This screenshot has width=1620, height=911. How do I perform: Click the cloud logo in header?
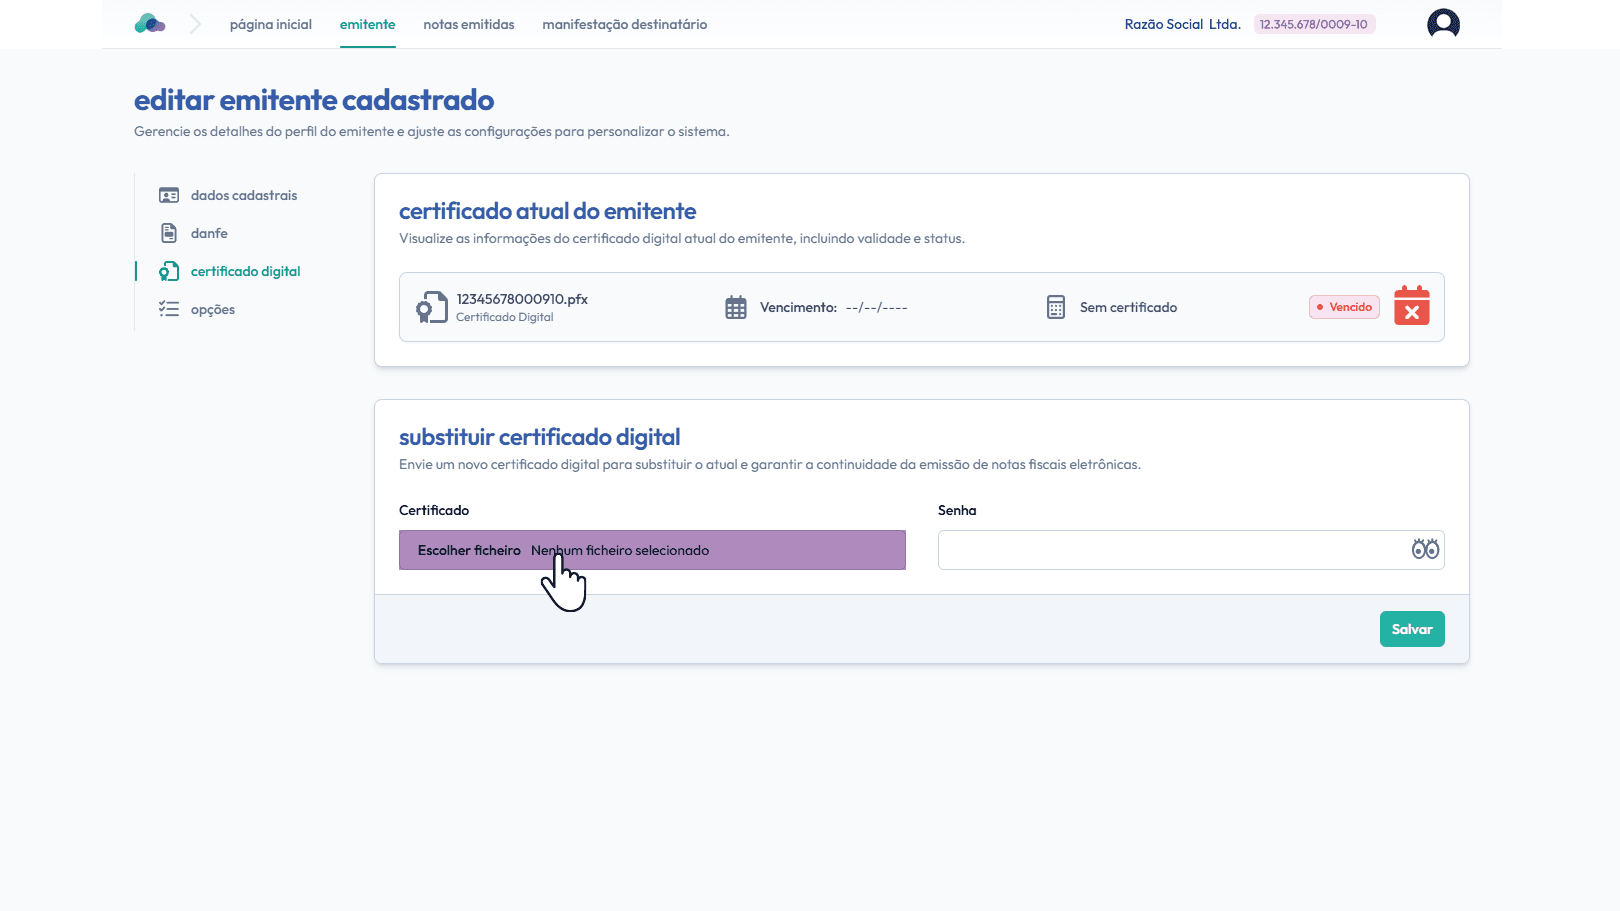(150, 24)
